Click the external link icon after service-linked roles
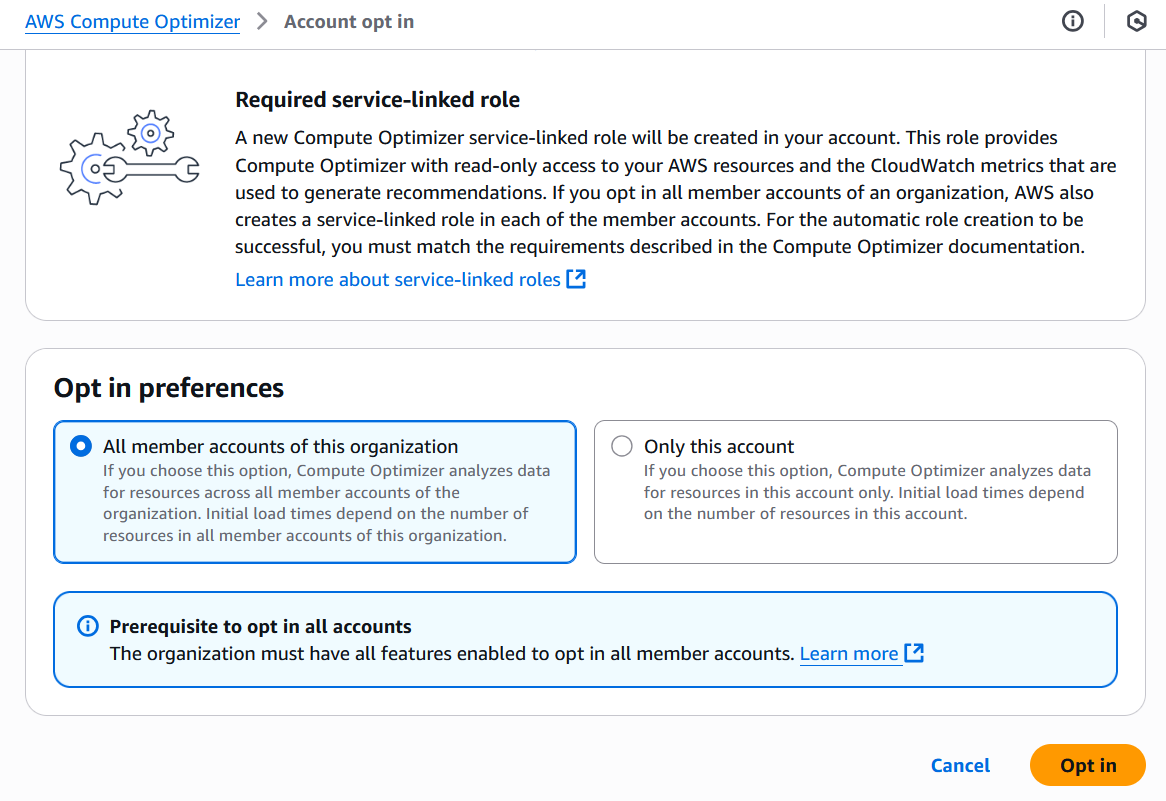The width and height of the screenshot is (1166, 801). tap(576, 279)
